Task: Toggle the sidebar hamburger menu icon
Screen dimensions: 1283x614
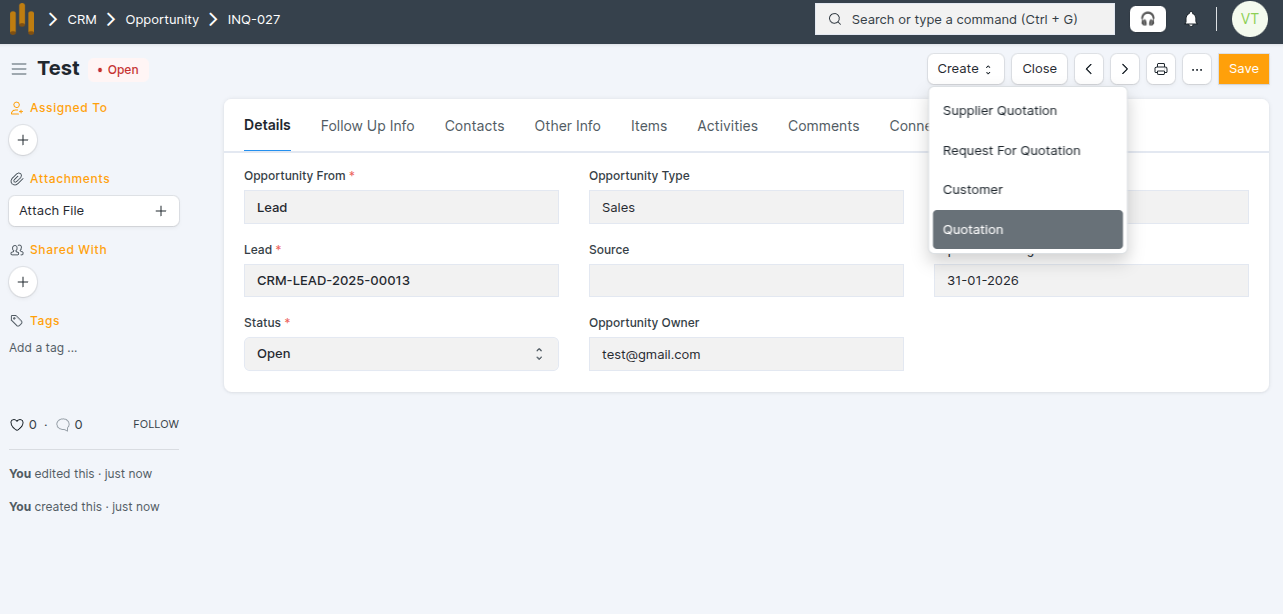Action: coord(19,69)
